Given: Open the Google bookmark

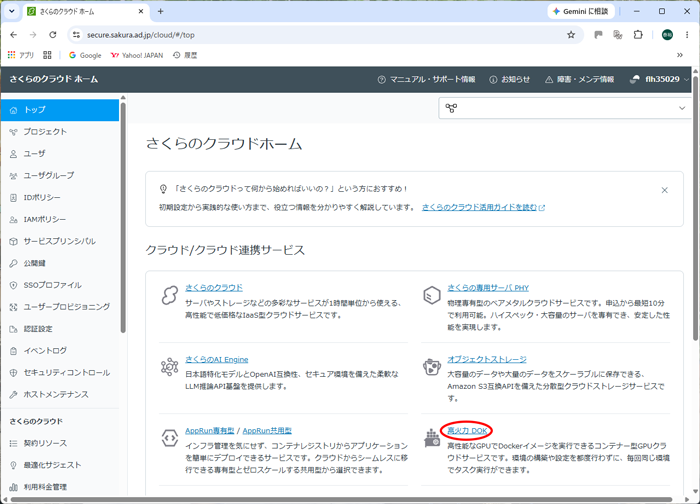Looking at the screenshot, I should (85, 55).
